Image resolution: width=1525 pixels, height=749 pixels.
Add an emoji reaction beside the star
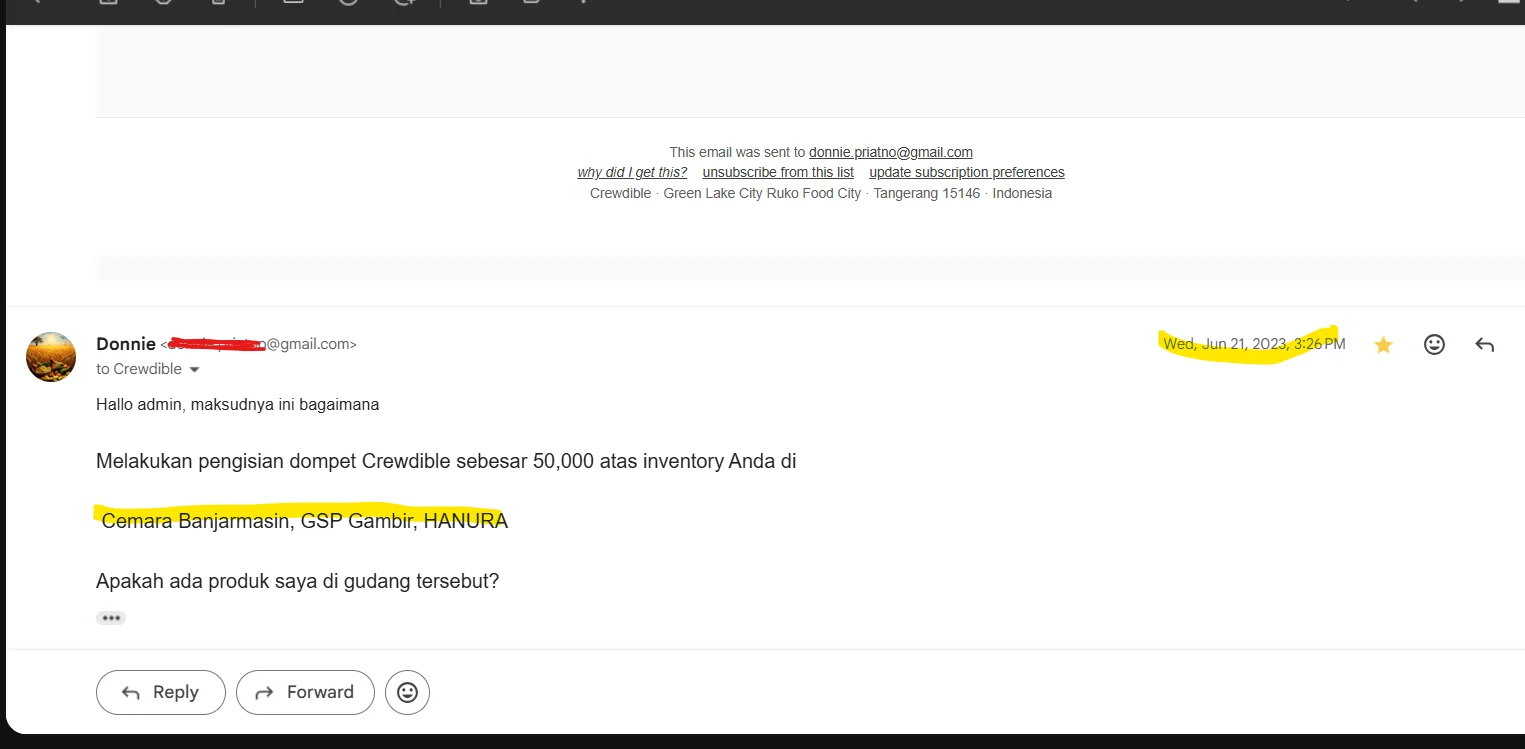tap(1434, 345)
